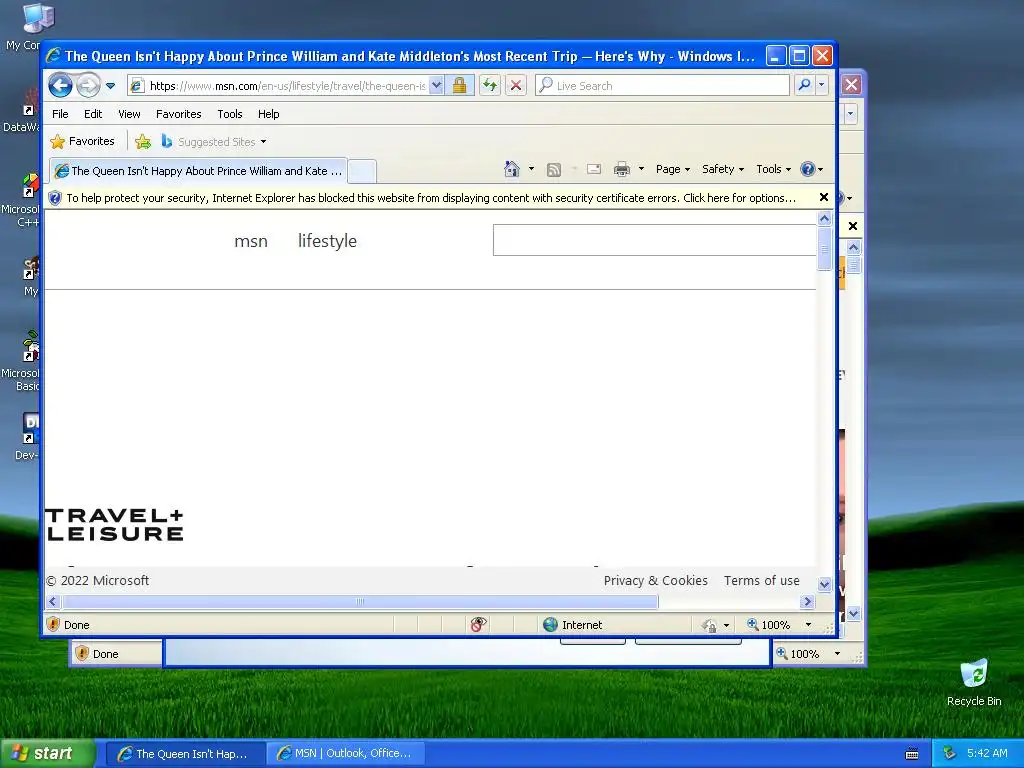This screenshot has width=1024, height=768.
Task: Open the Terms of use link
Action: click(x=761, y=581)
